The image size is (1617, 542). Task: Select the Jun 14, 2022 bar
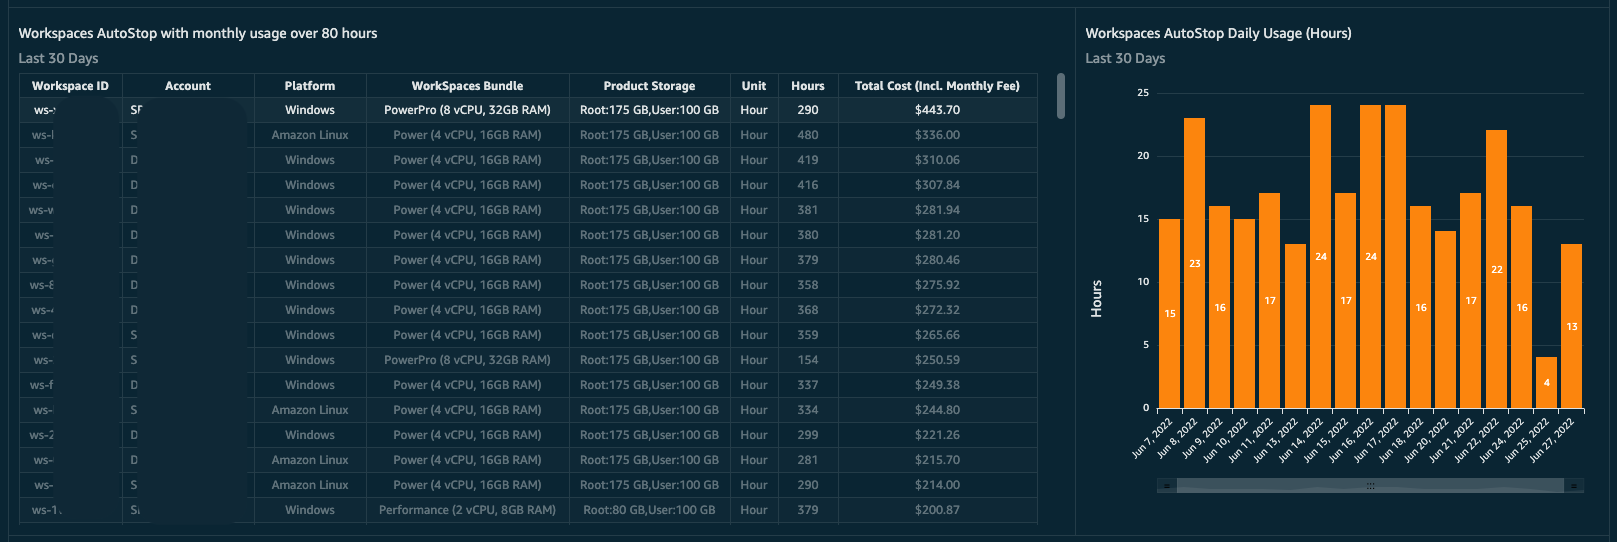(1320, 257)
